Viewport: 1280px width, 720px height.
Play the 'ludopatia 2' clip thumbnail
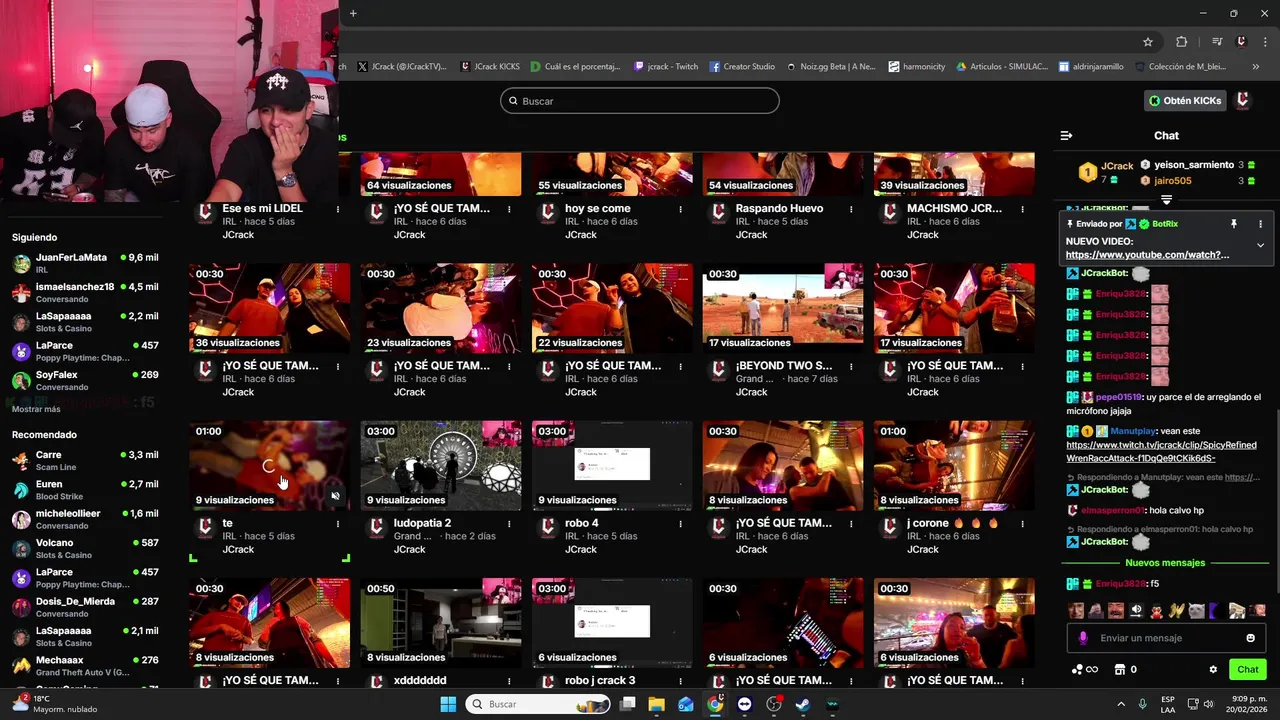click(441, 465)
